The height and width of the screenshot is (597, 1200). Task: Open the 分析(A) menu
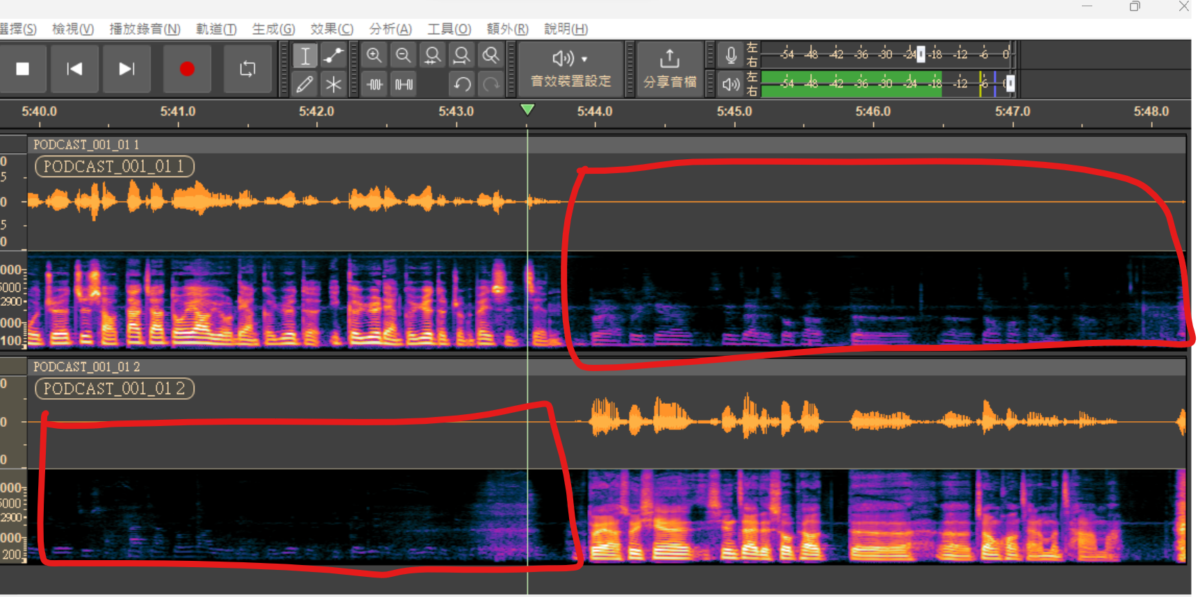pyautogui.click(x=390, y=29)
